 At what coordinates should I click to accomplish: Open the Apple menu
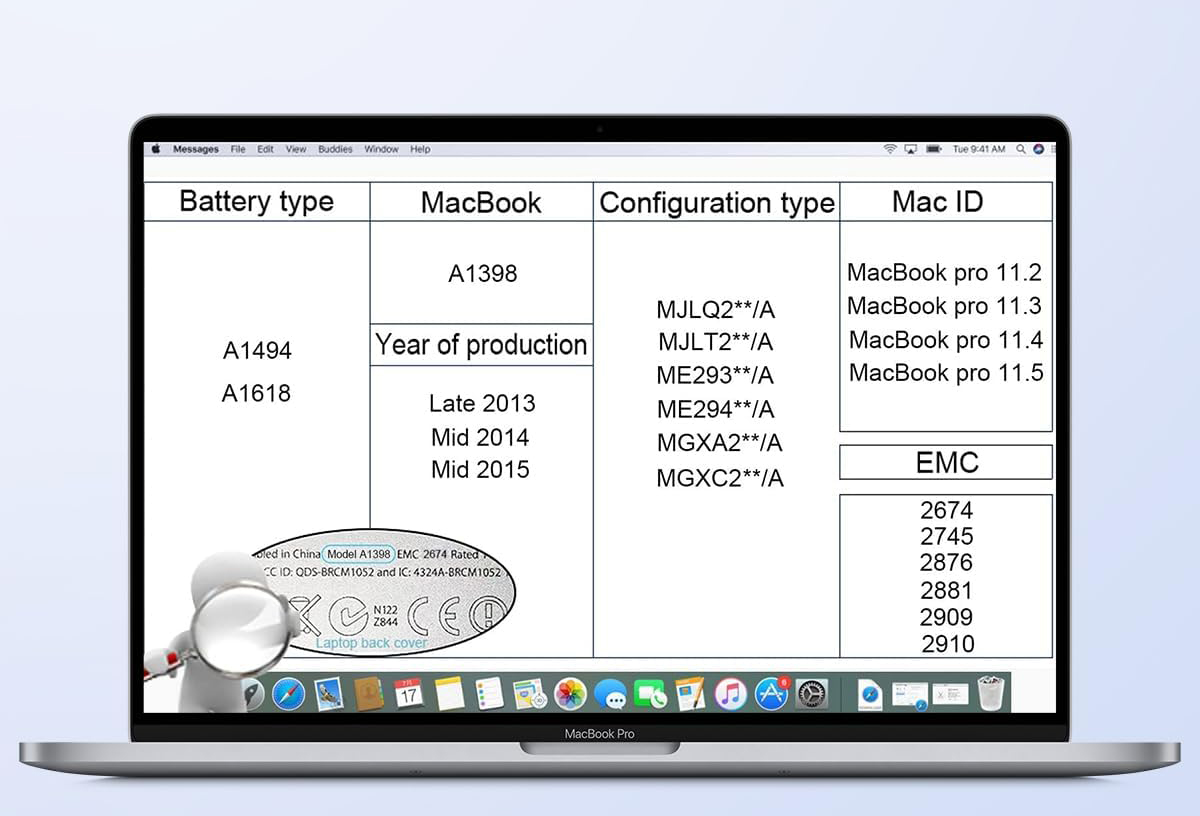click(156, 149)
